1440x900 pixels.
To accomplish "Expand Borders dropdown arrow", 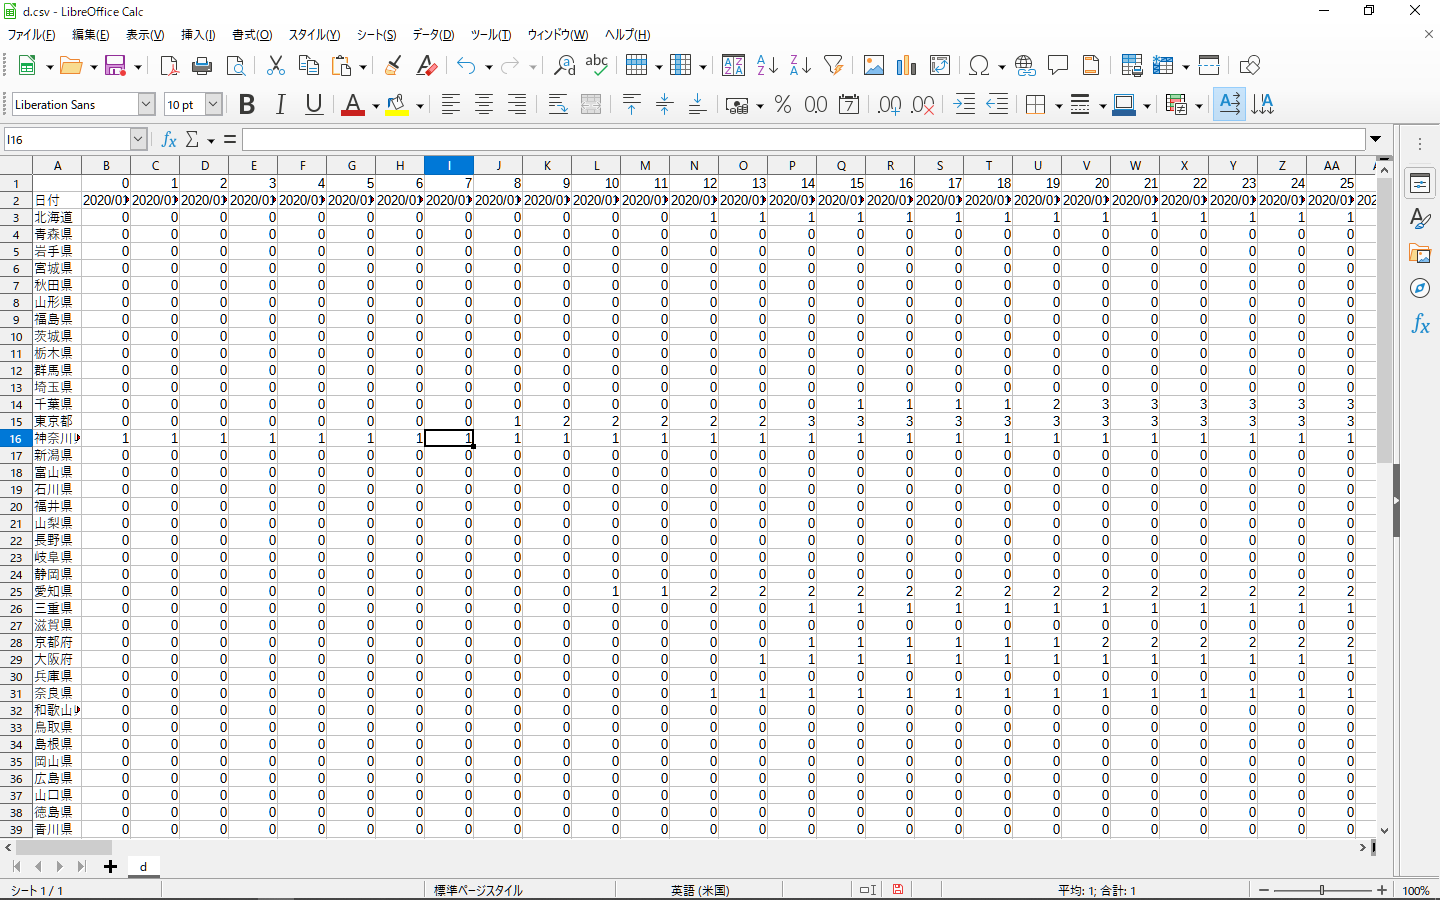I will (x=1058, y=106).
